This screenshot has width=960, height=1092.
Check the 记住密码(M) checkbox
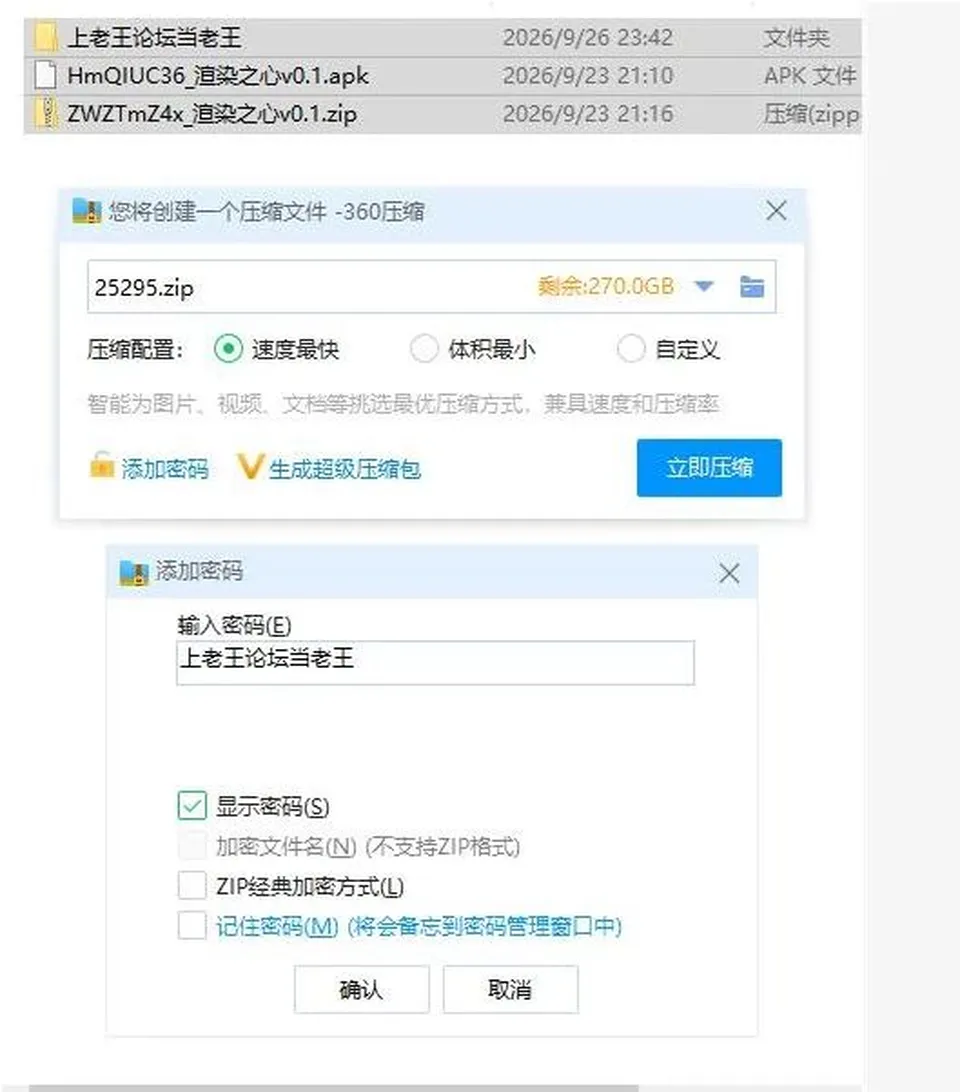point(192,926)
